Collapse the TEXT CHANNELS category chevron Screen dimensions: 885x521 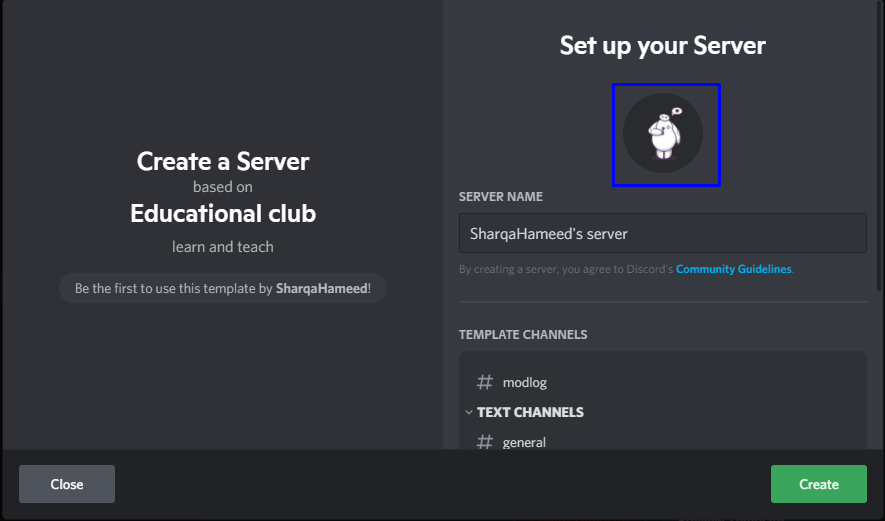pyautogui.click(x=468, y=412)
